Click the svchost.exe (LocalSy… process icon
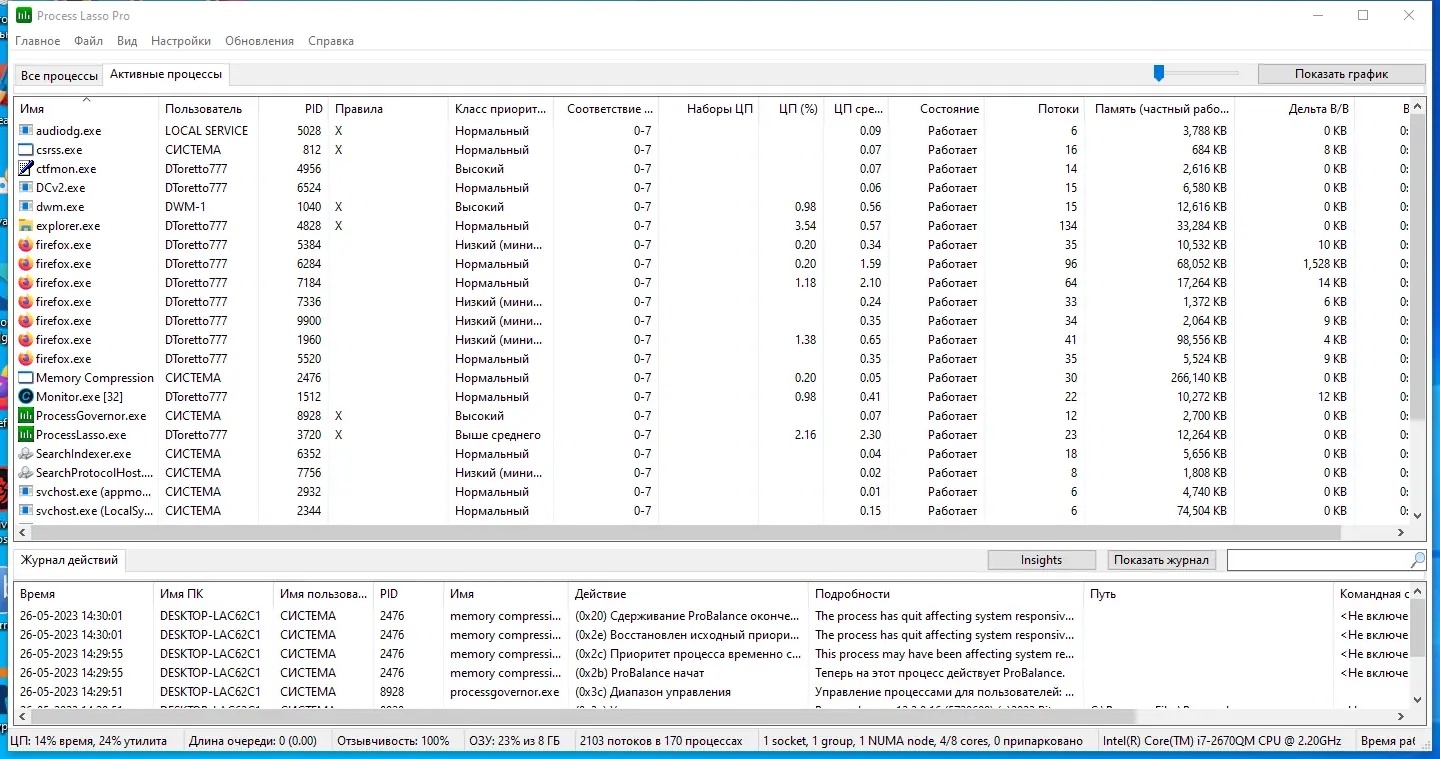Viewport: 1440px width, 759px height. (x=26, y=511)
